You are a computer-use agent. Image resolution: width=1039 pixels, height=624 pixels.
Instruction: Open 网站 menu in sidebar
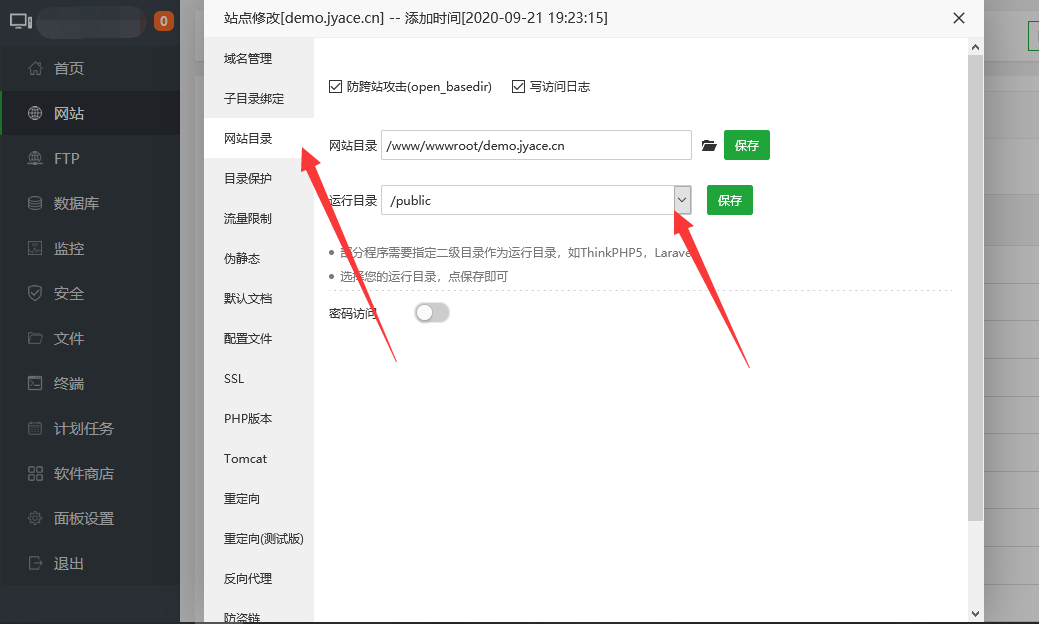click(90, 113)
